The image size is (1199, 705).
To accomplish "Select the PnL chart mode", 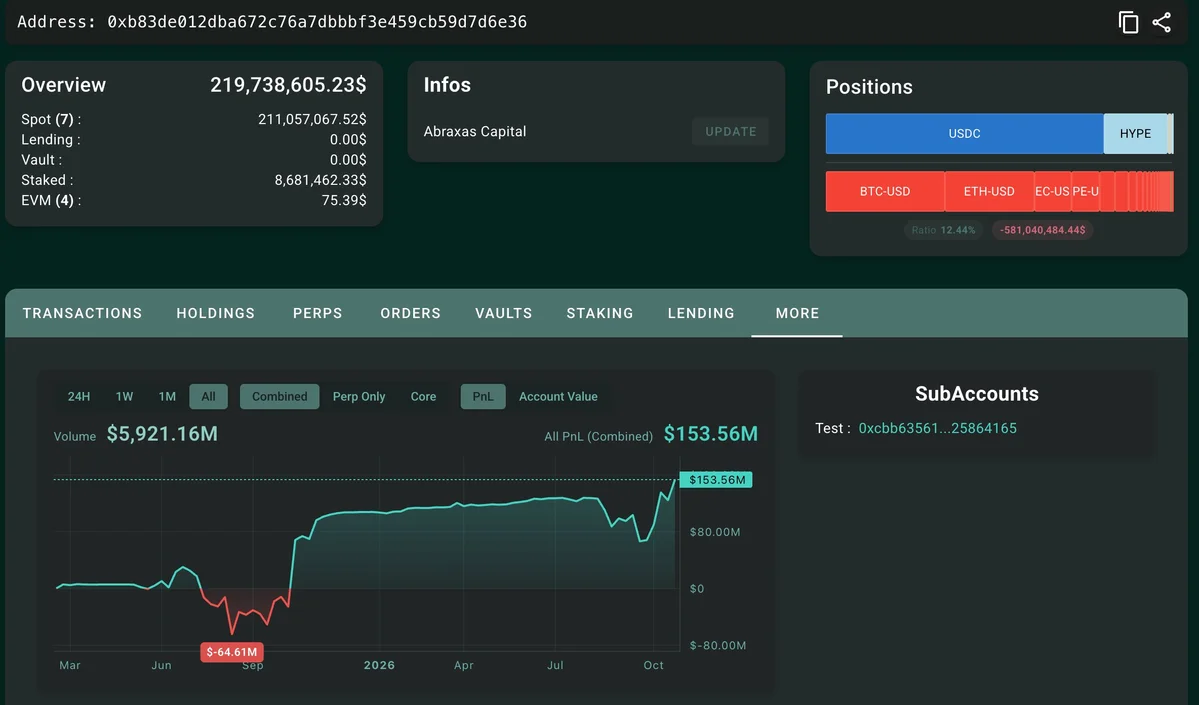I will click(x=483, y=396).
